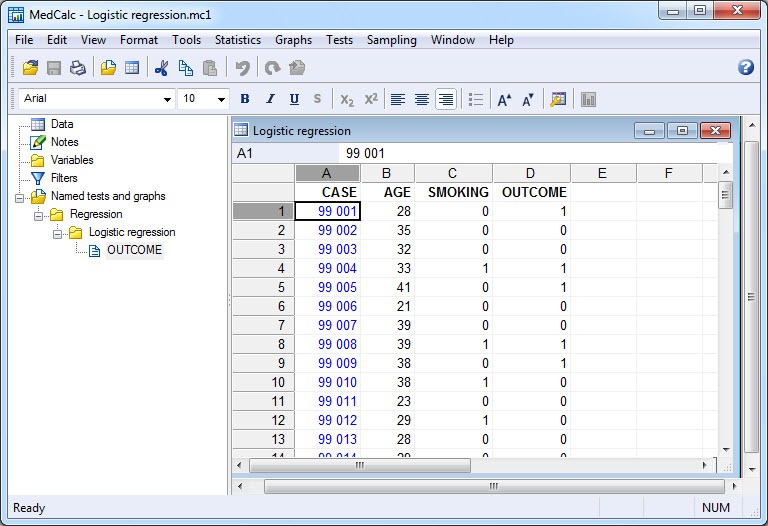768x526 pixels.
Task: Click the MedCalc application title icon
Action: pos(16,15)
